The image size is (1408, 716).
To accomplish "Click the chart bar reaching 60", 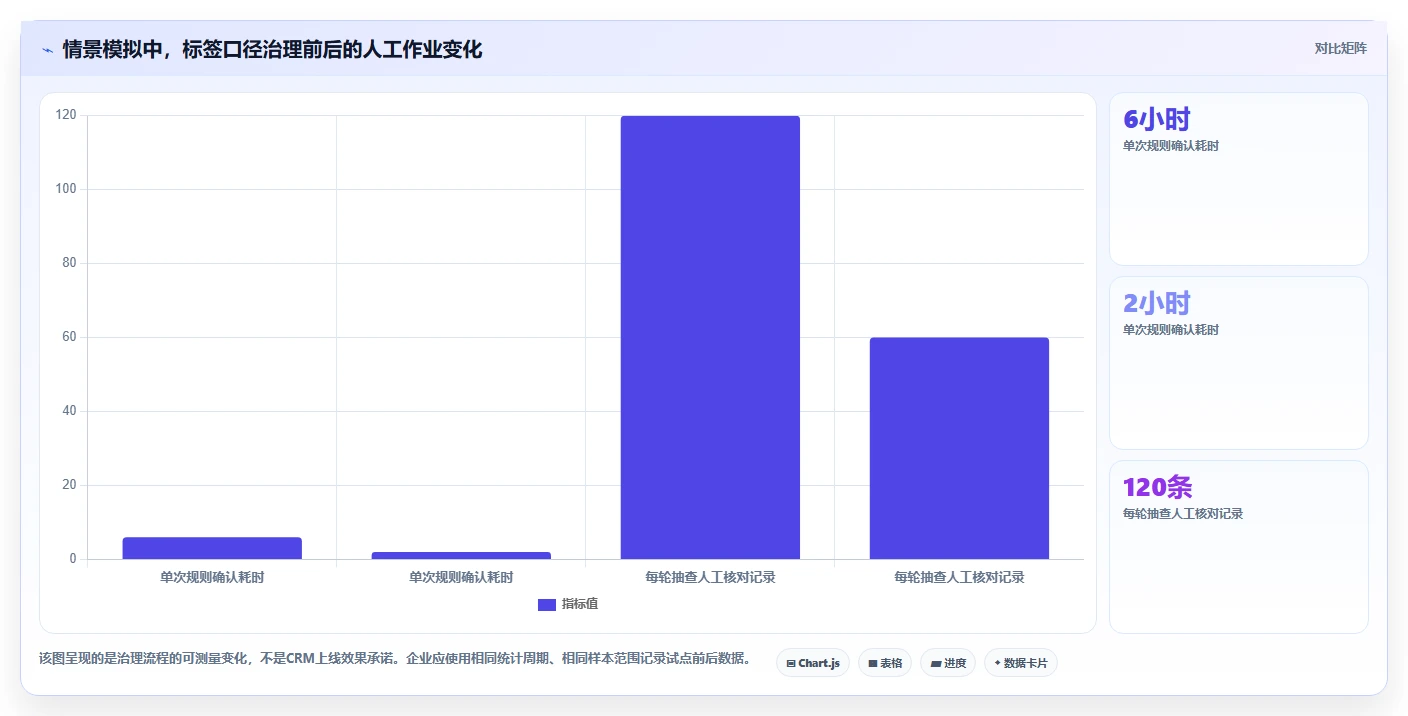I will [959, 448].
